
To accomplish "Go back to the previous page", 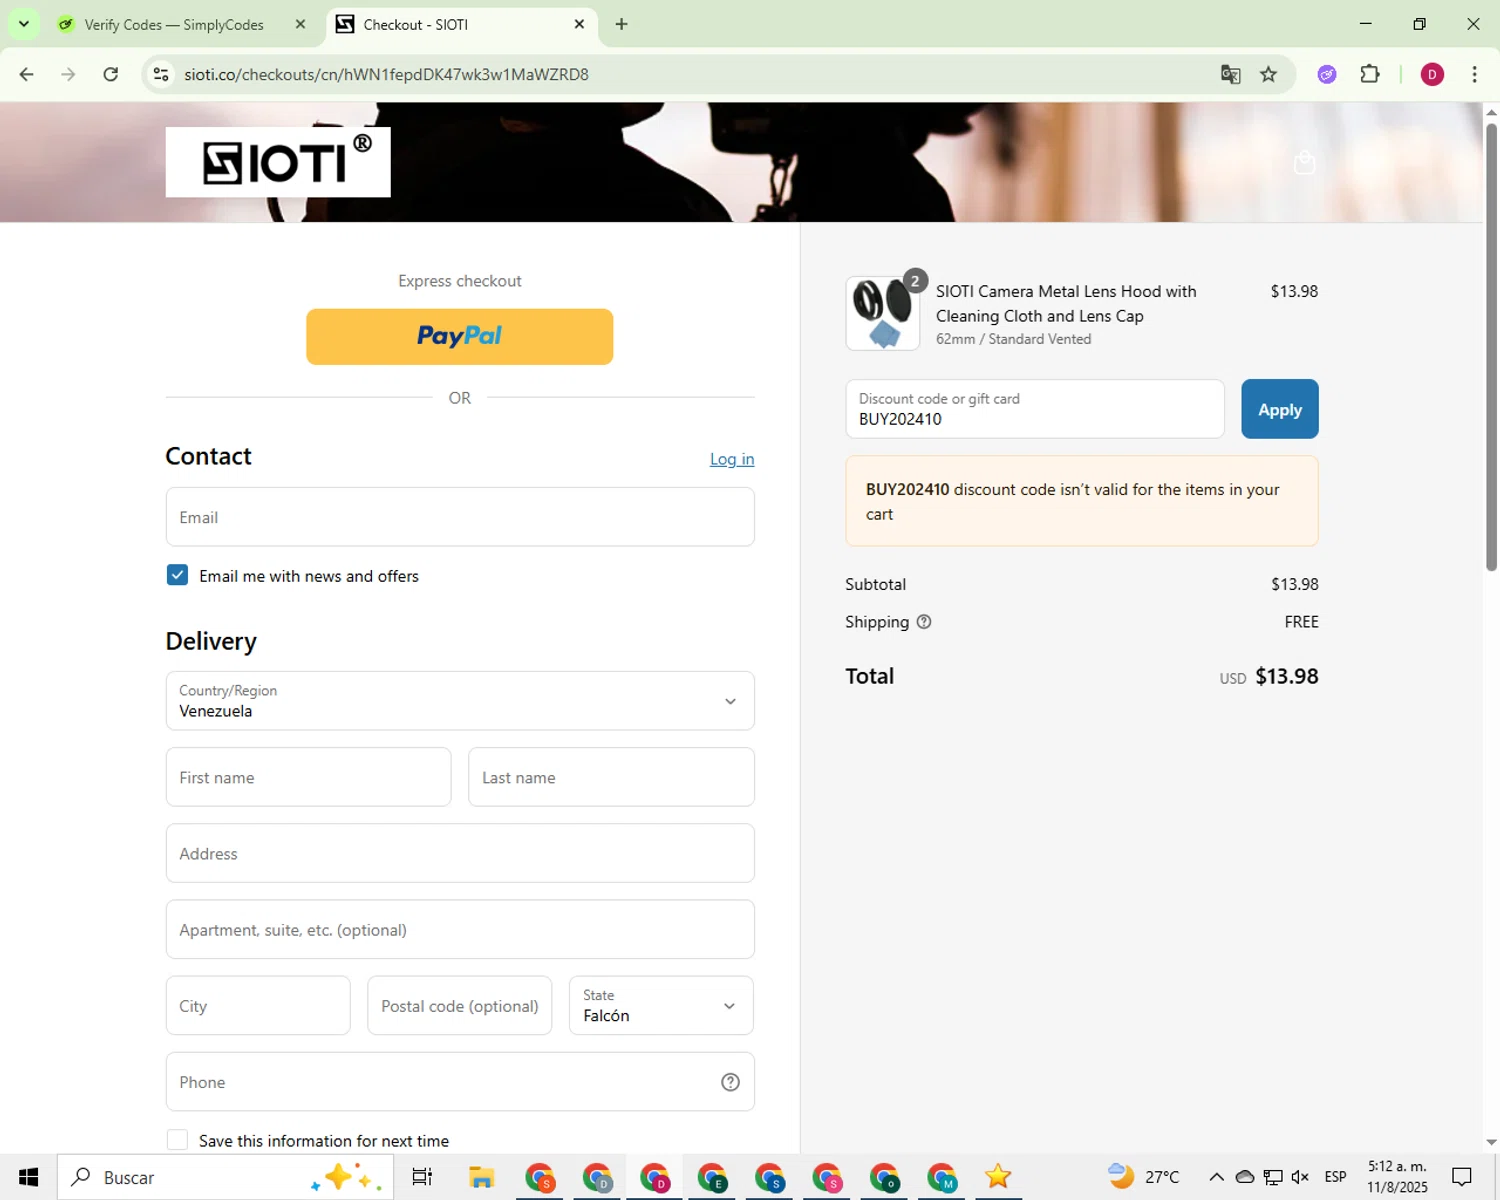I will [x=27, y=74].
